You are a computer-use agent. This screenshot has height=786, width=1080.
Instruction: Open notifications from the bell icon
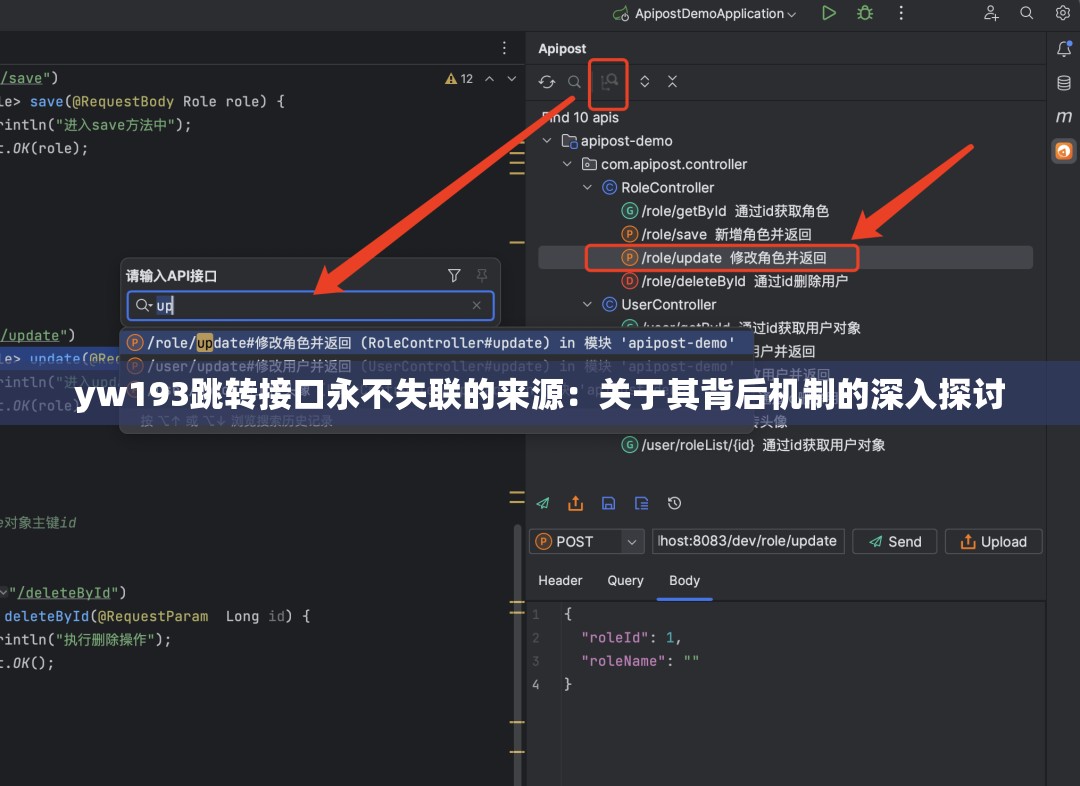pos(1063,48)
